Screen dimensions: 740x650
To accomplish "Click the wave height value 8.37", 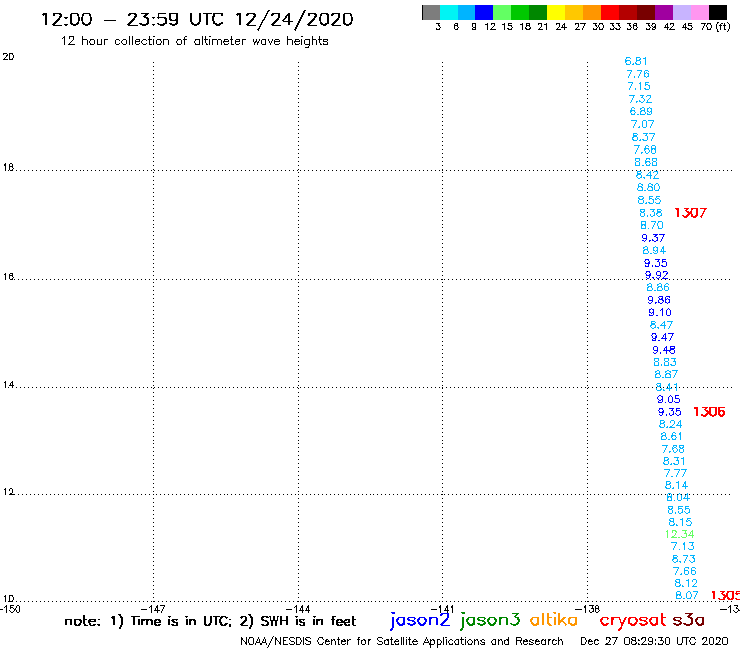I will click(643, 137).
